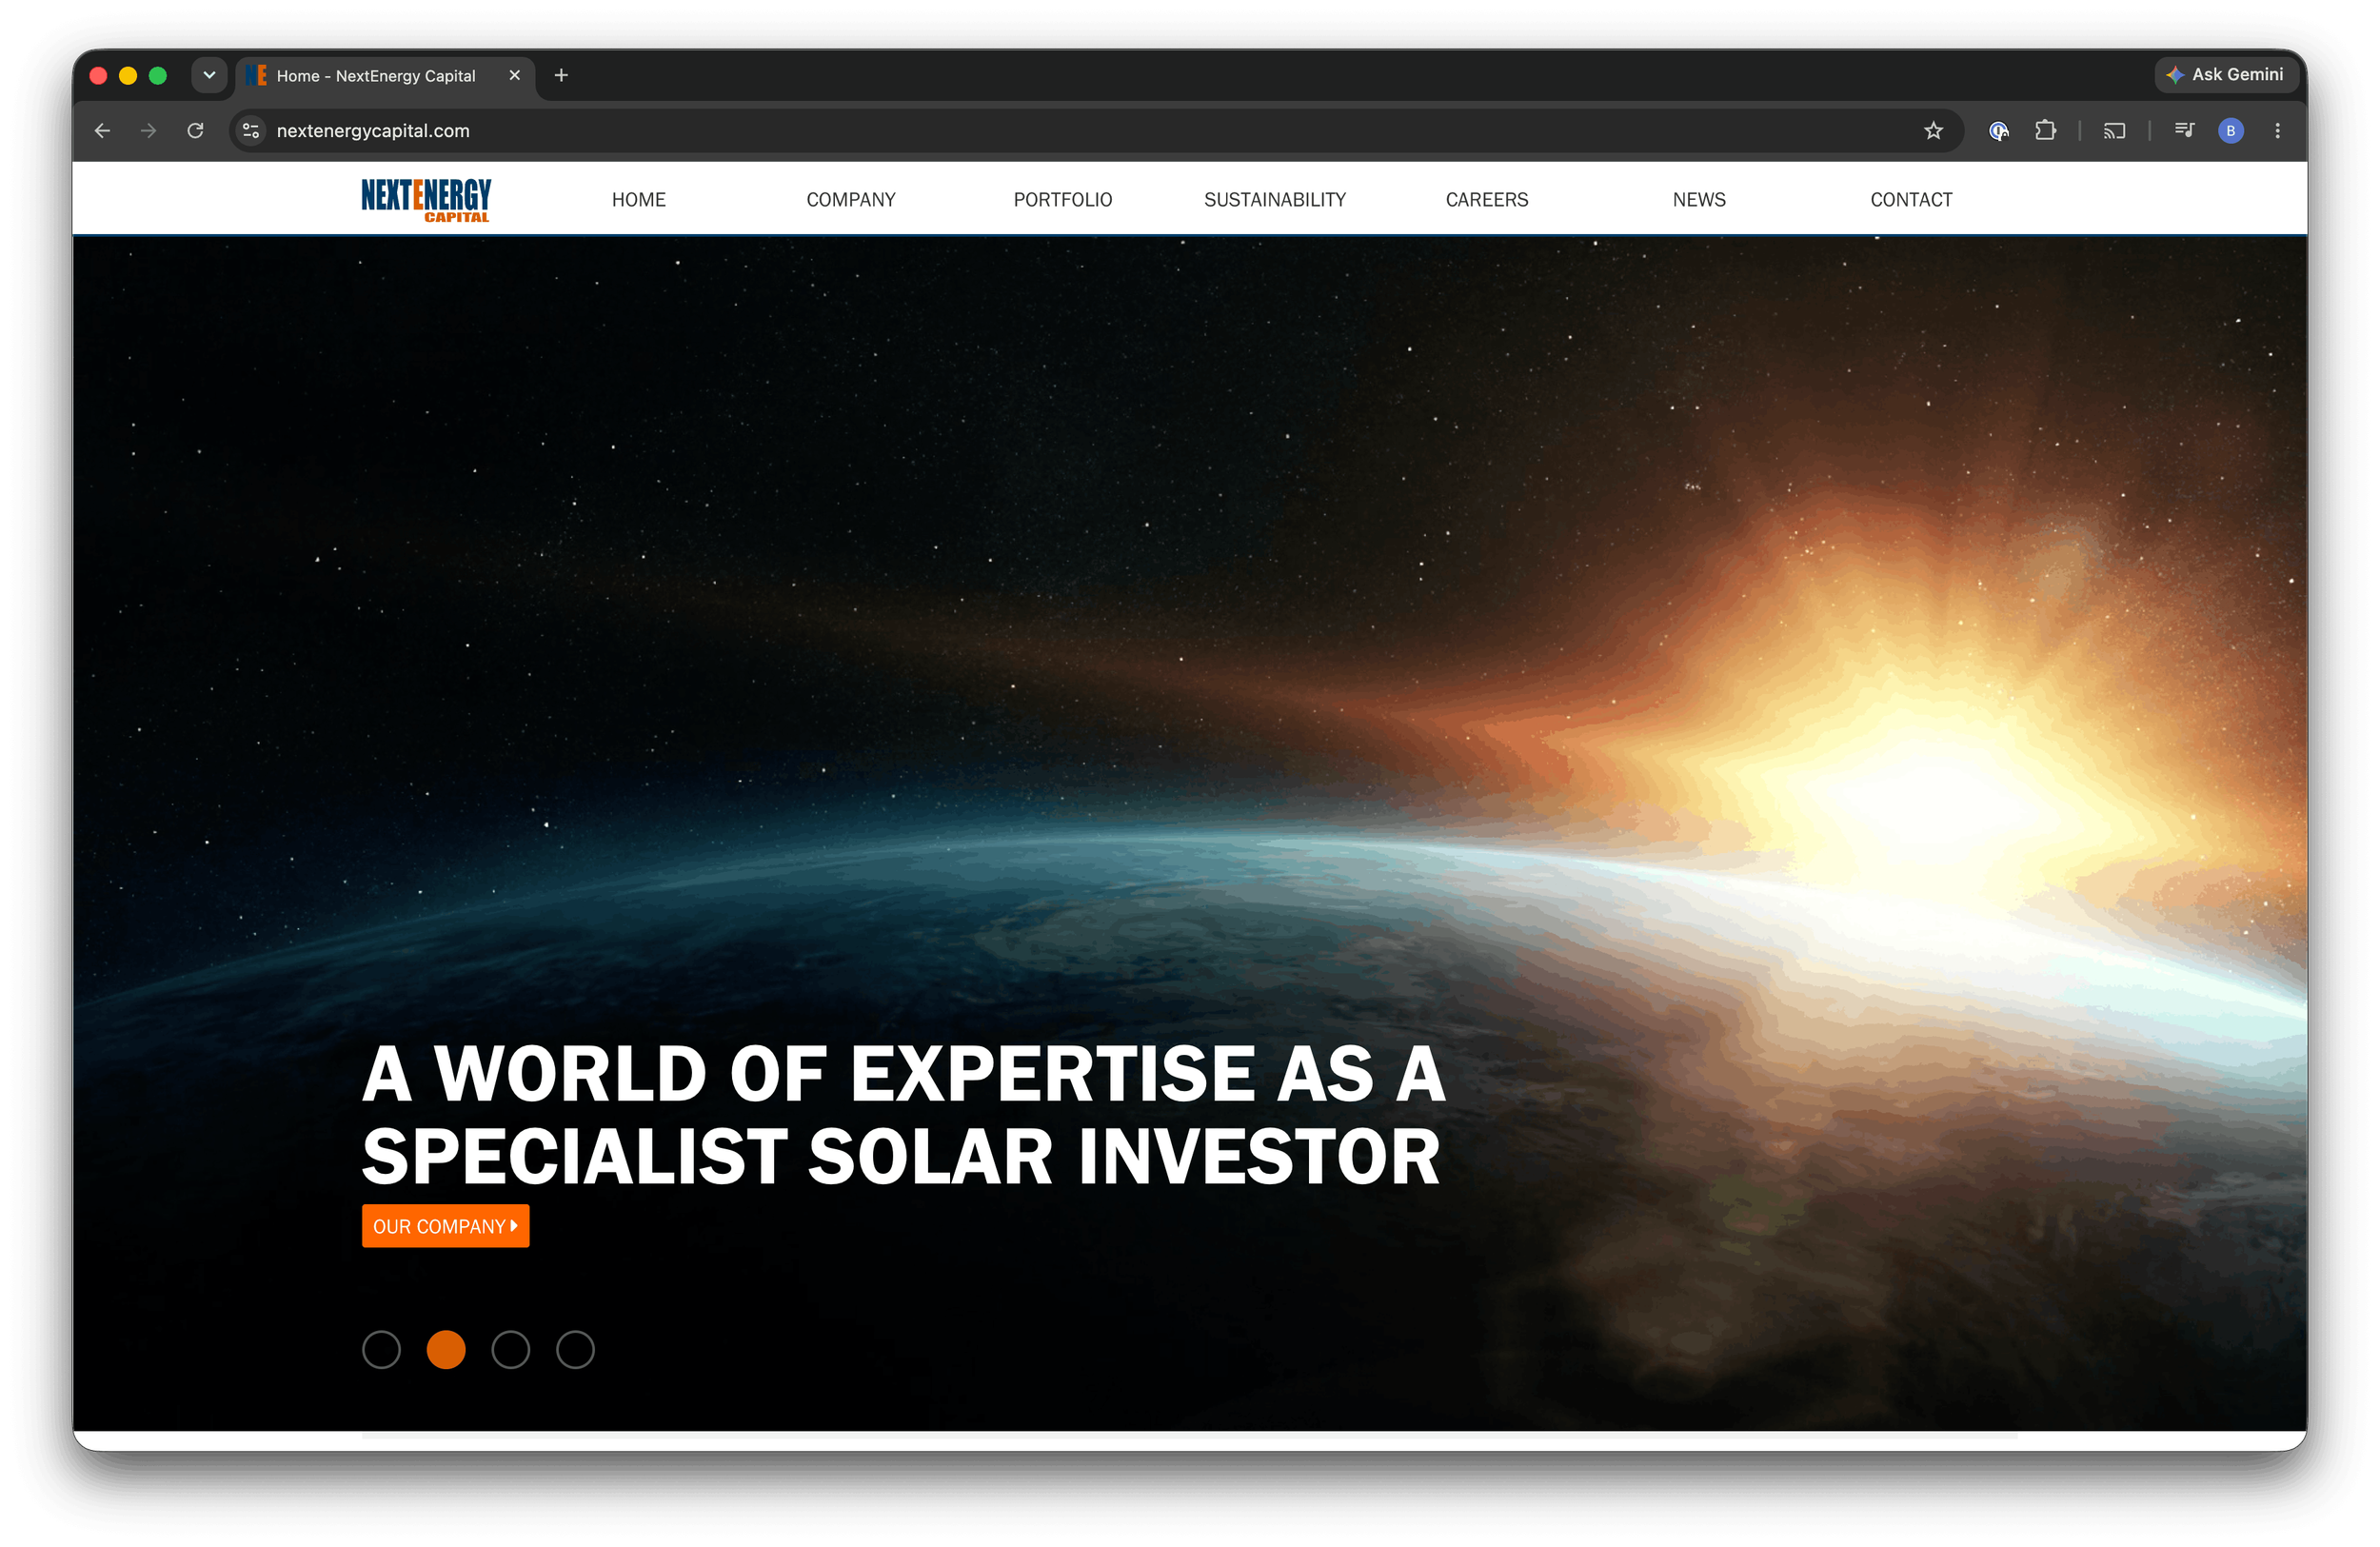This screenshot has width=2380, height=1547.
Task: Open the PORTFOLIO menu item
Action: tap(1063, 200)
